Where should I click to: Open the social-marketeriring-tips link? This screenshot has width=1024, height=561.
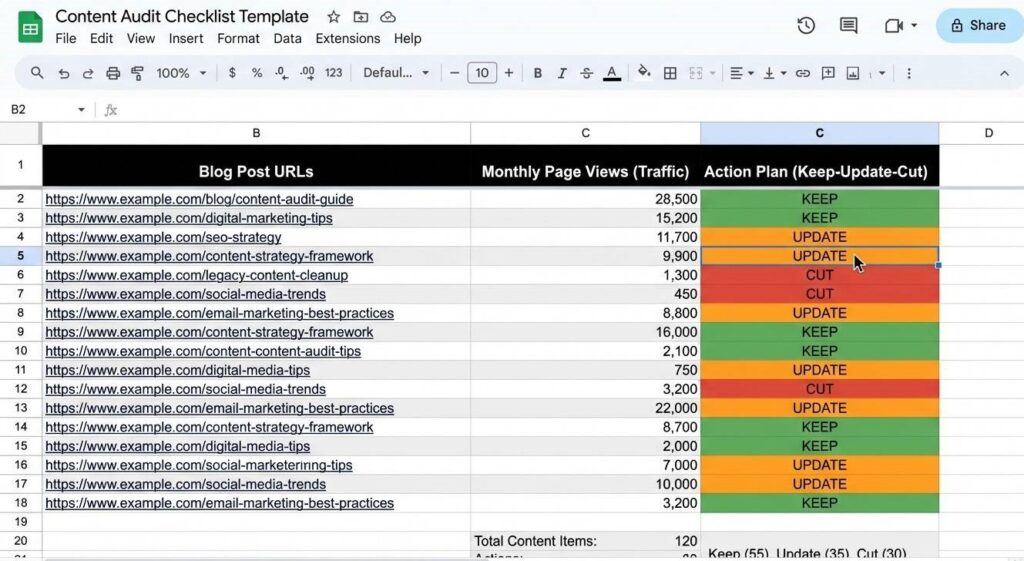(x=199, y=465)
